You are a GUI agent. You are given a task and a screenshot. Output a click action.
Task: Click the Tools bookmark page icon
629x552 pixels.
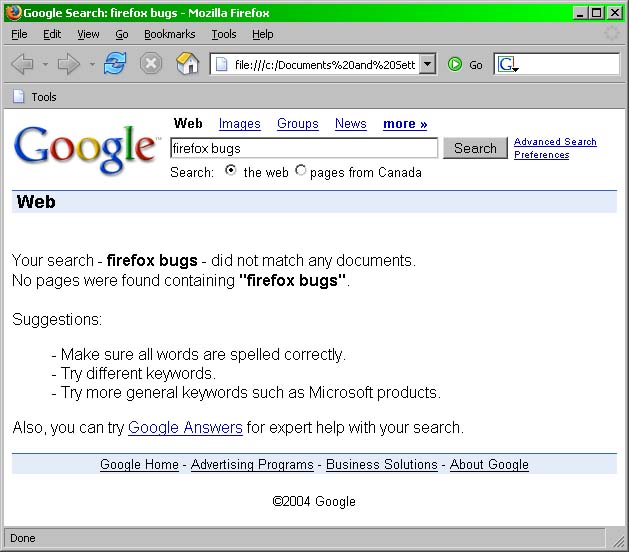18,96
